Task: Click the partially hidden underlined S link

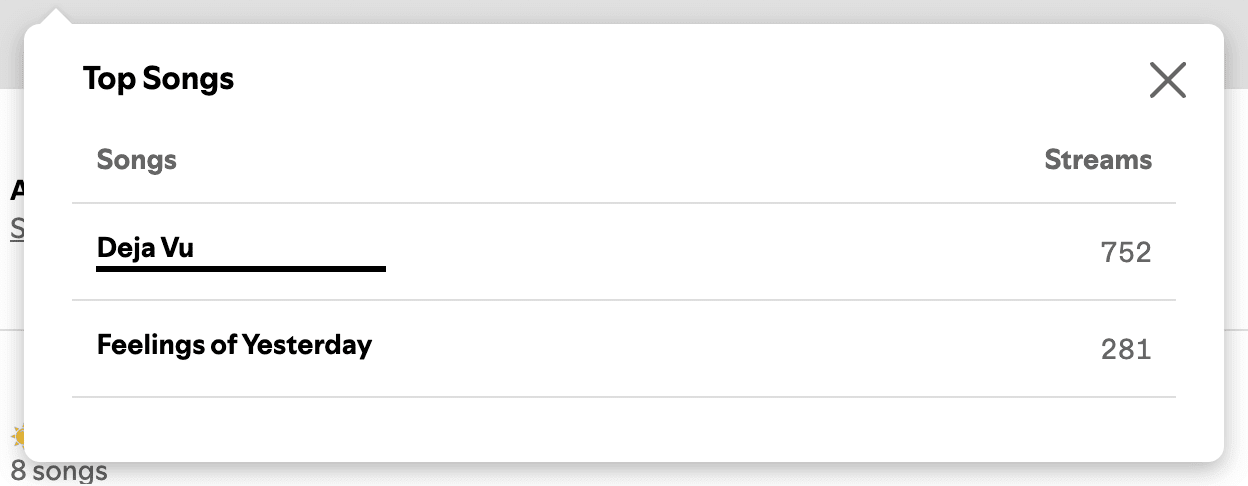Action: click(17, 229)
